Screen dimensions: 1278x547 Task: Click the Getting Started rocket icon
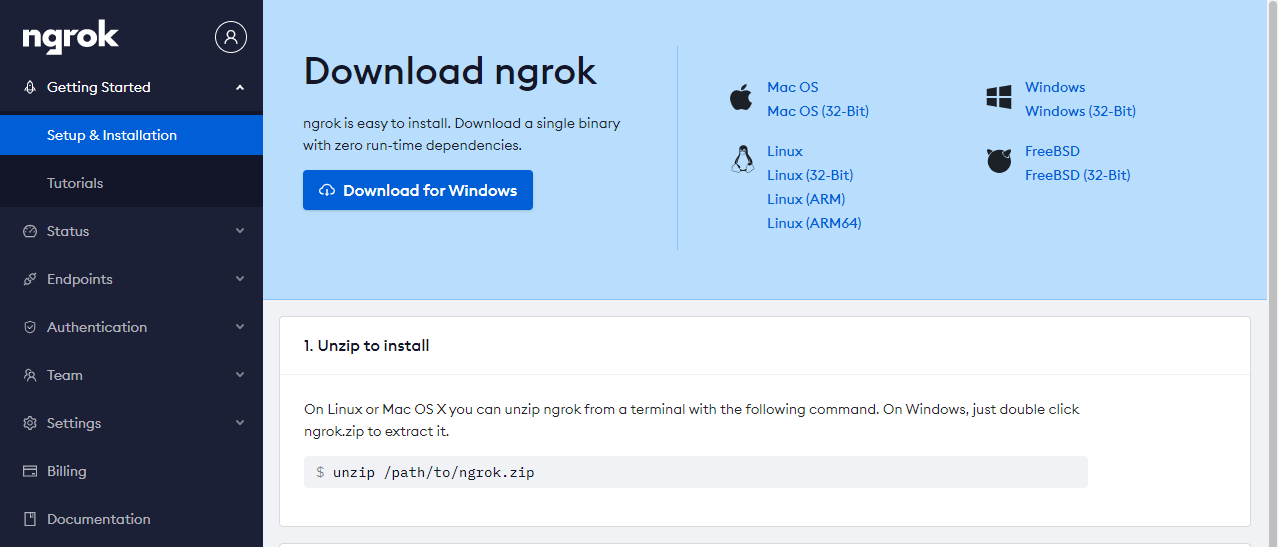[30, 87]
